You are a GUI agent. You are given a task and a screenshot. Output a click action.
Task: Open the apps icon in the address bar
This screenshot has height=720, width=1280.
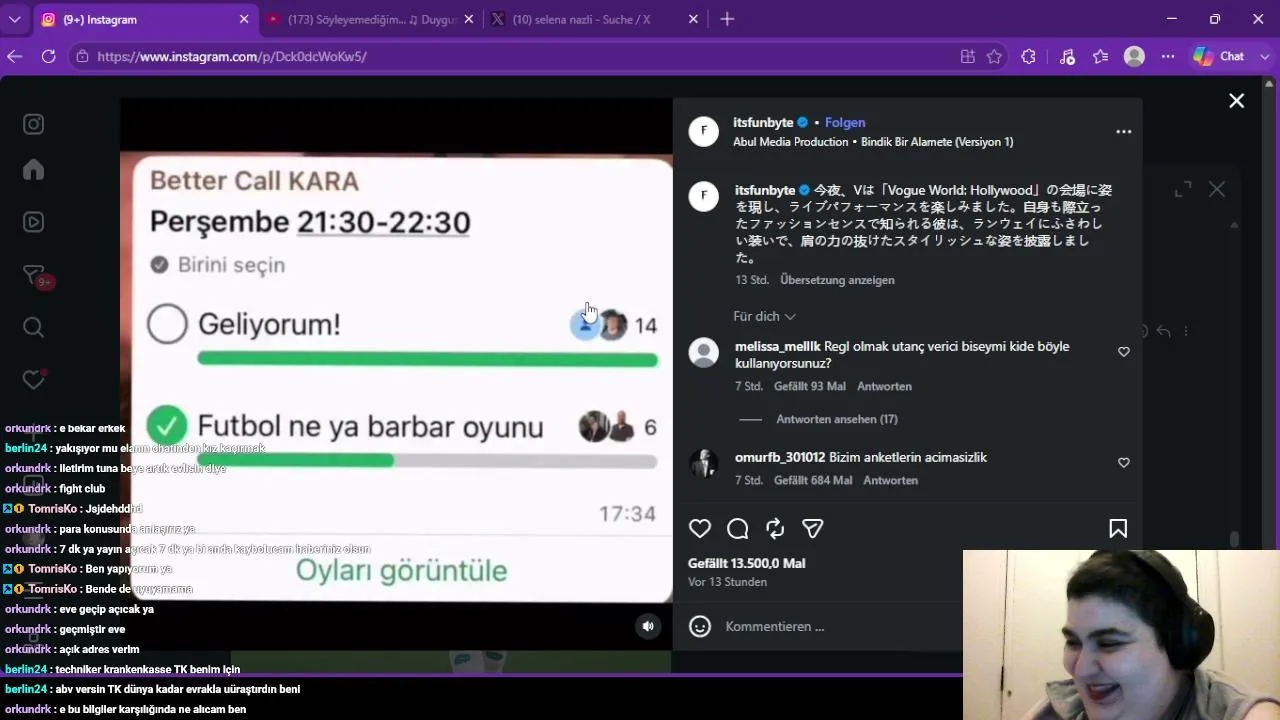967,57
